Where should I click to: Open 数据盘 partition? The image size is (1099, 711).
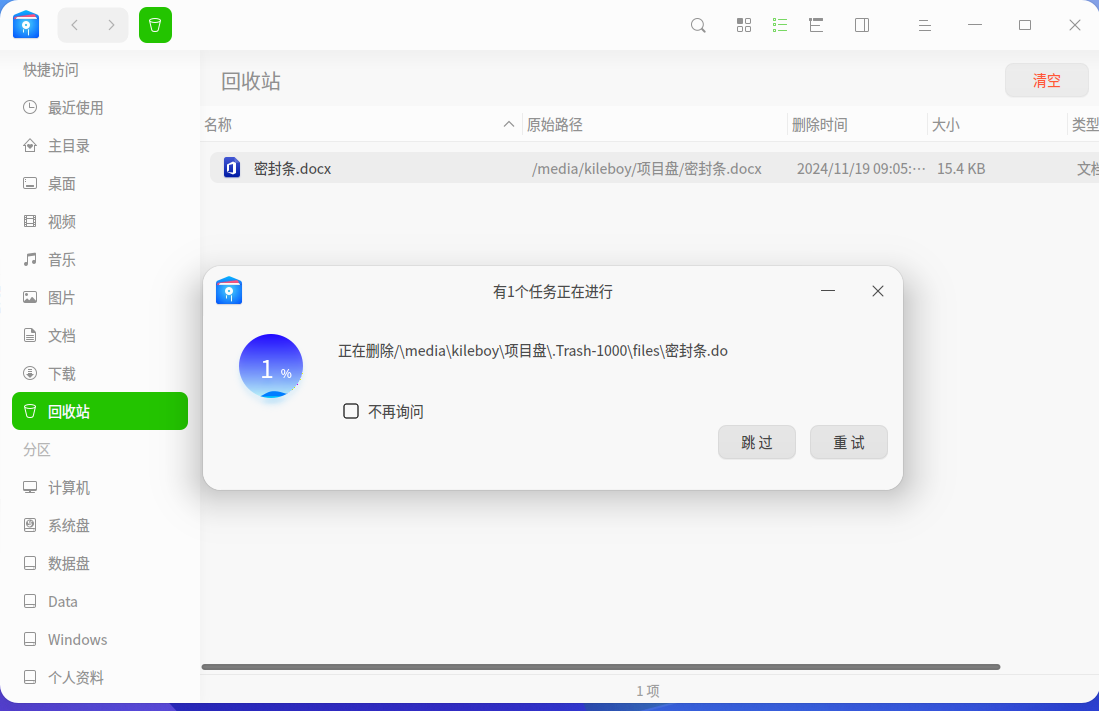click(x=100, y=563)
